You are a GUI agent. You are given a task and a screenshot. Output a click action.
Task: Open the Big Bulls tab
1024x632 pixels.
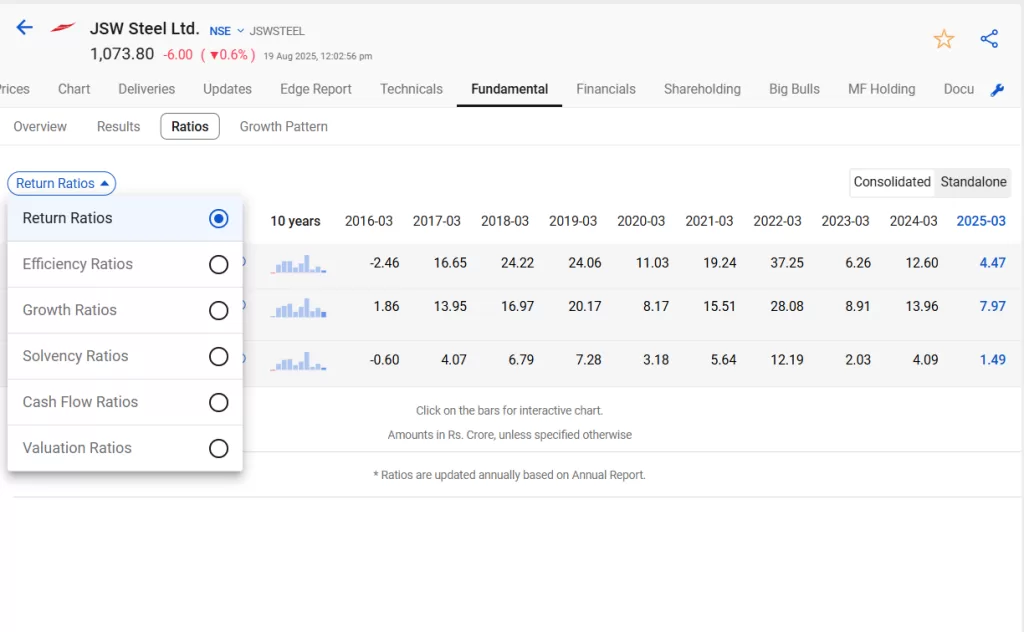click(794, 89)
